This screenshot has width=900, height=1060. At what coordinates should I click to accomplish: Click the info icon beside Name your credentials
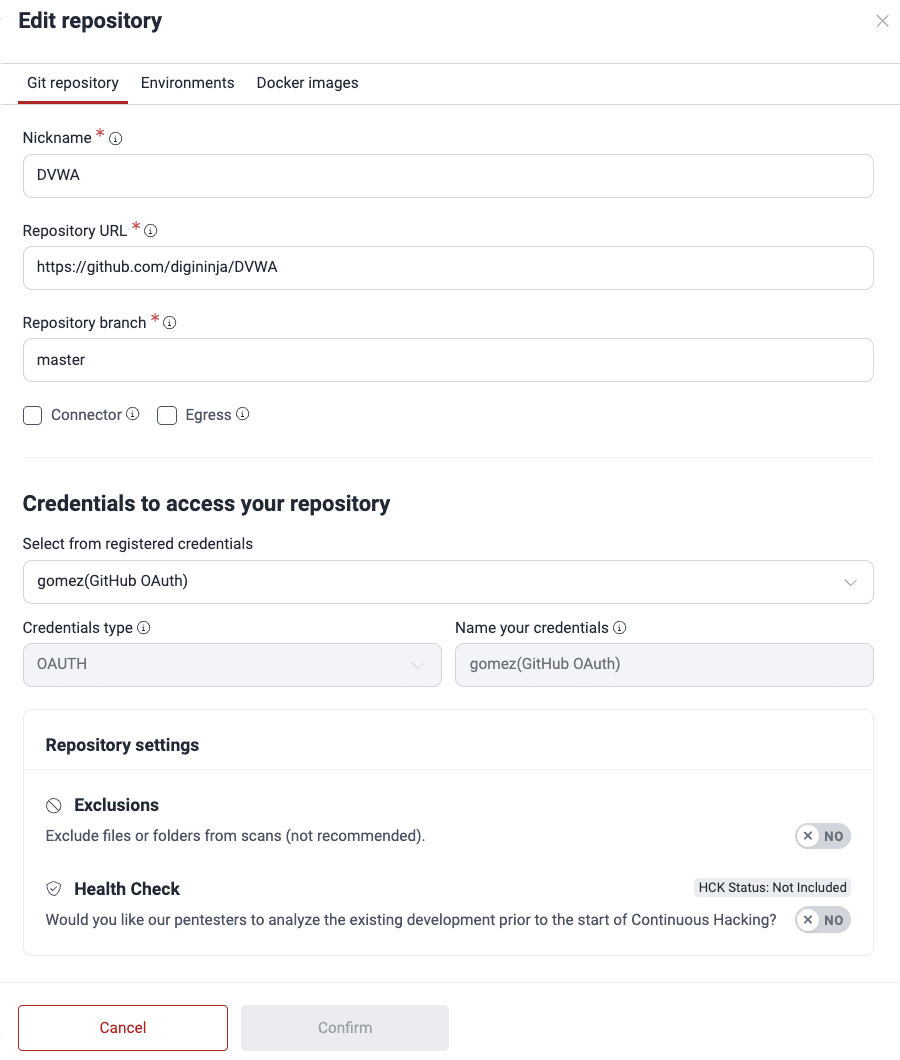coord(620,628)
